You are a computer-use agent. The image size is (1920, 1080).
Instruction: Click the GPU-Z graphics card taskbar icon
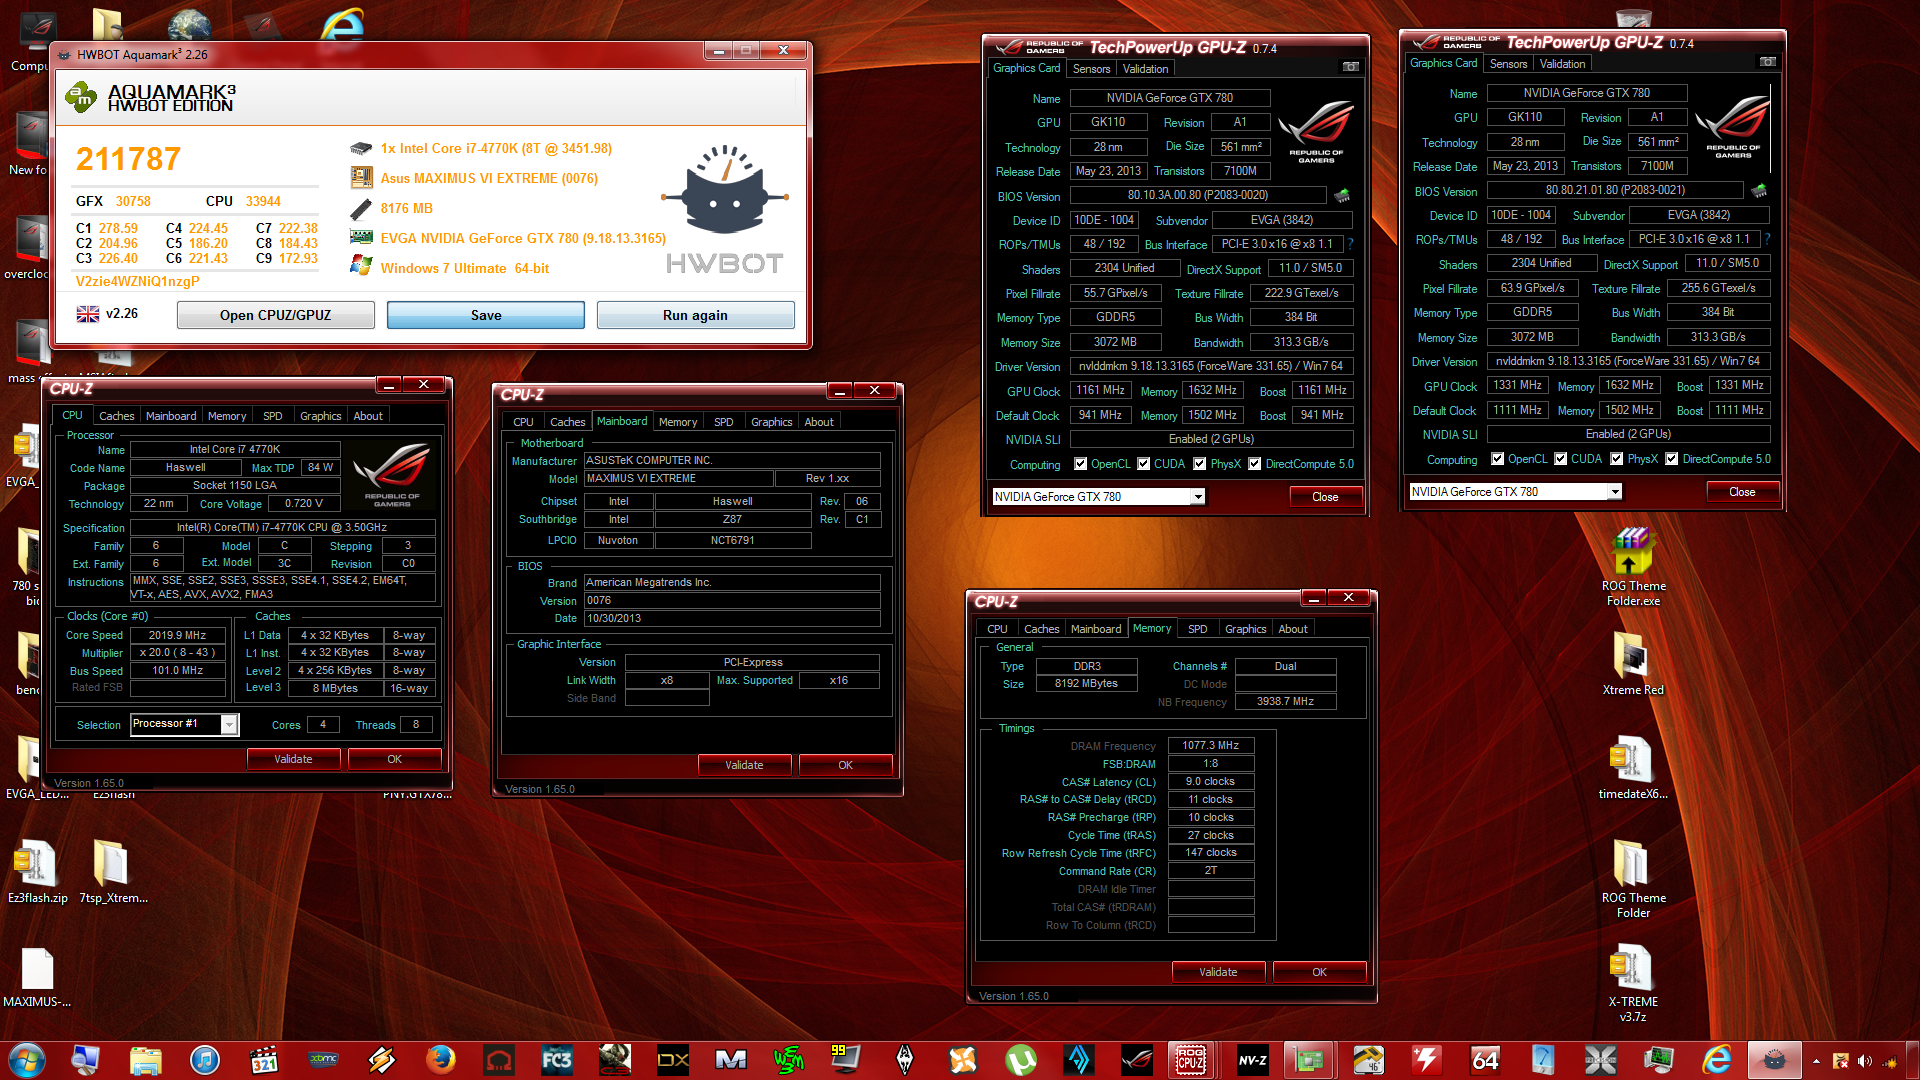point(1309,1059)
